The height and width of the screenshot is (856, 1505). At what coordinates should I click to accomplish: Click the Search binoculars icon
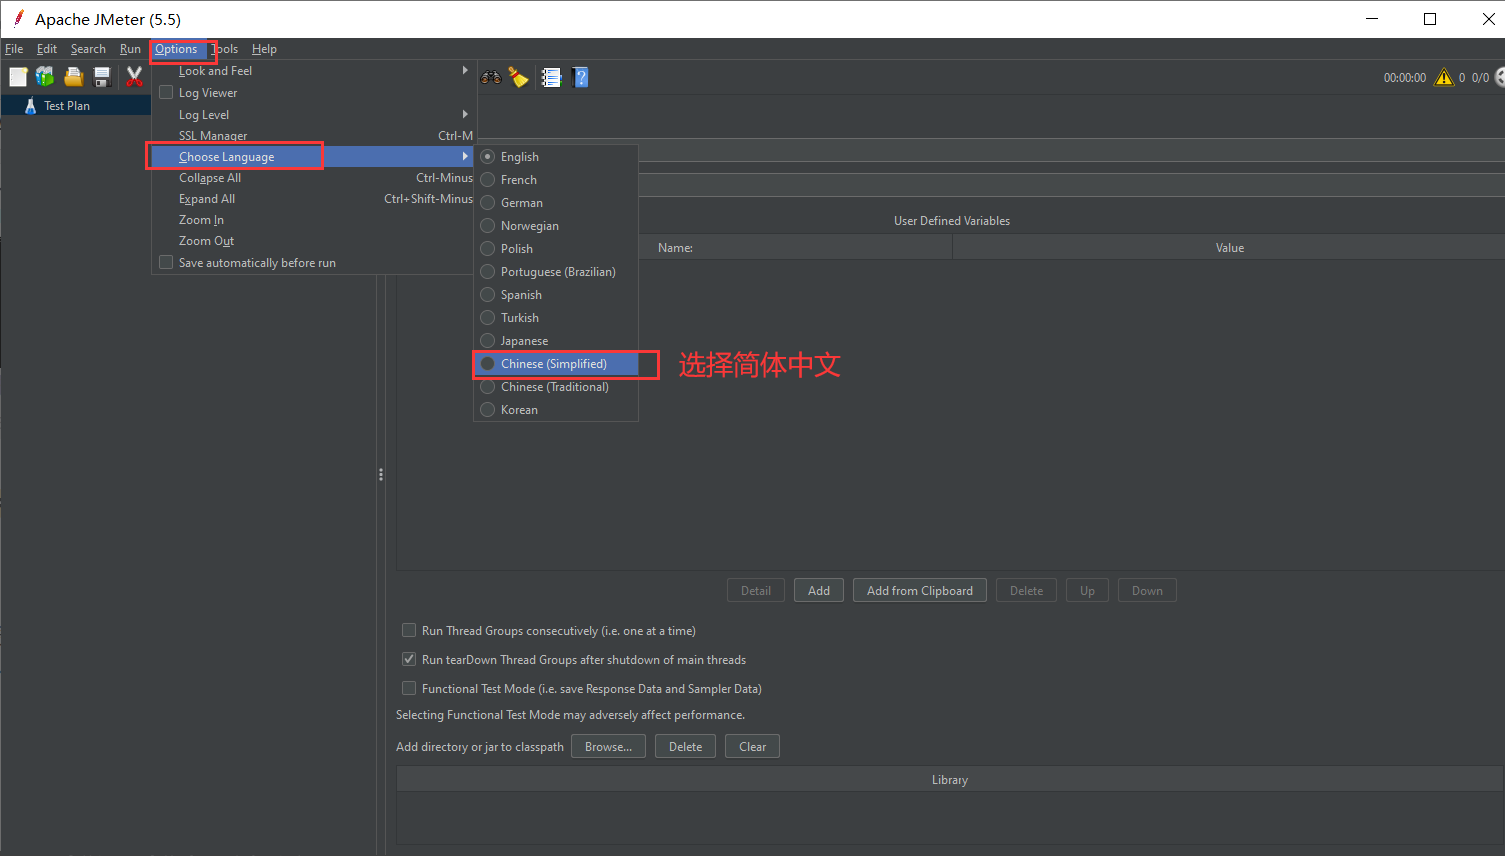click(491, 77)
